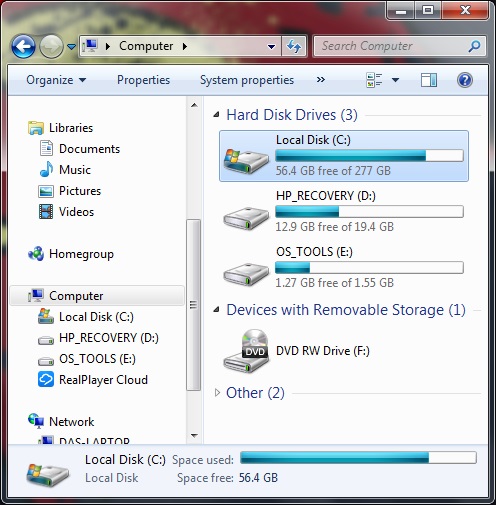The height and width of the screenshot is (505, 497).
Task: Select the DVD RW Drive (F:) icon
Action: pyautogui.click(x=246, y=351)
